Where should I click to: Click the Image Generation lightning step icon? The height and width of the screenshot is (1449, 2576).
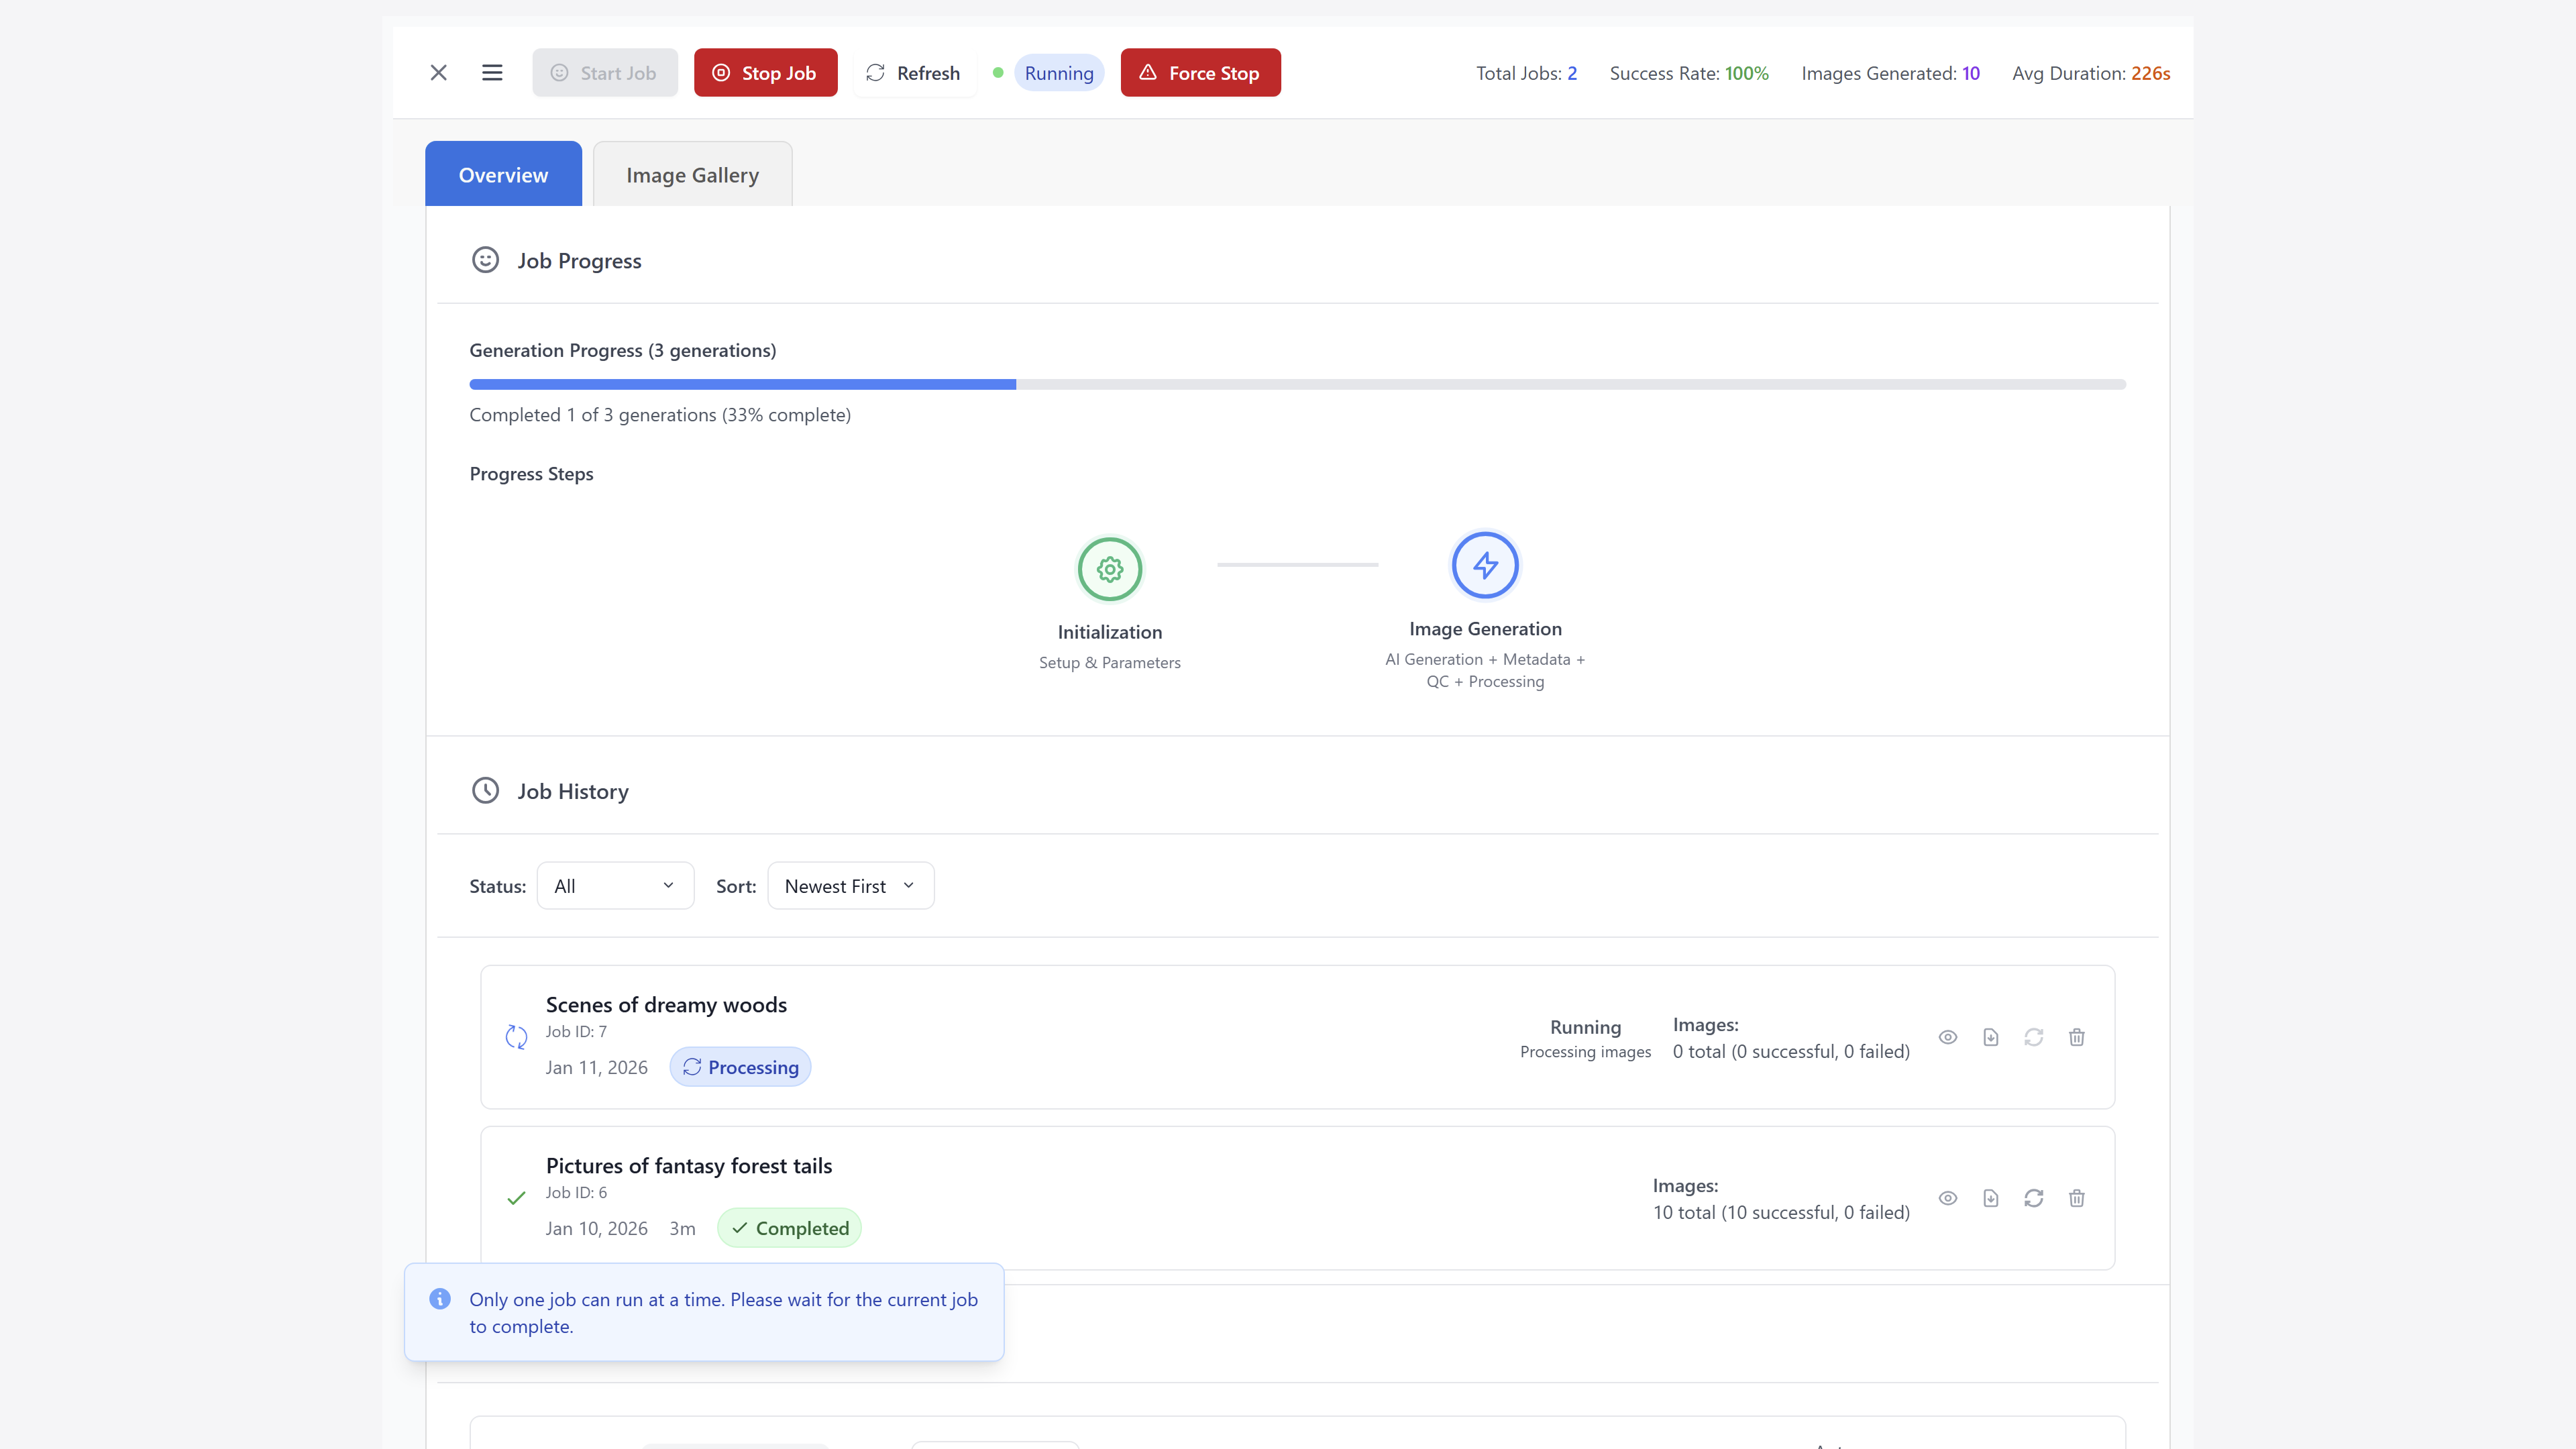click(x=1485, y=565)
